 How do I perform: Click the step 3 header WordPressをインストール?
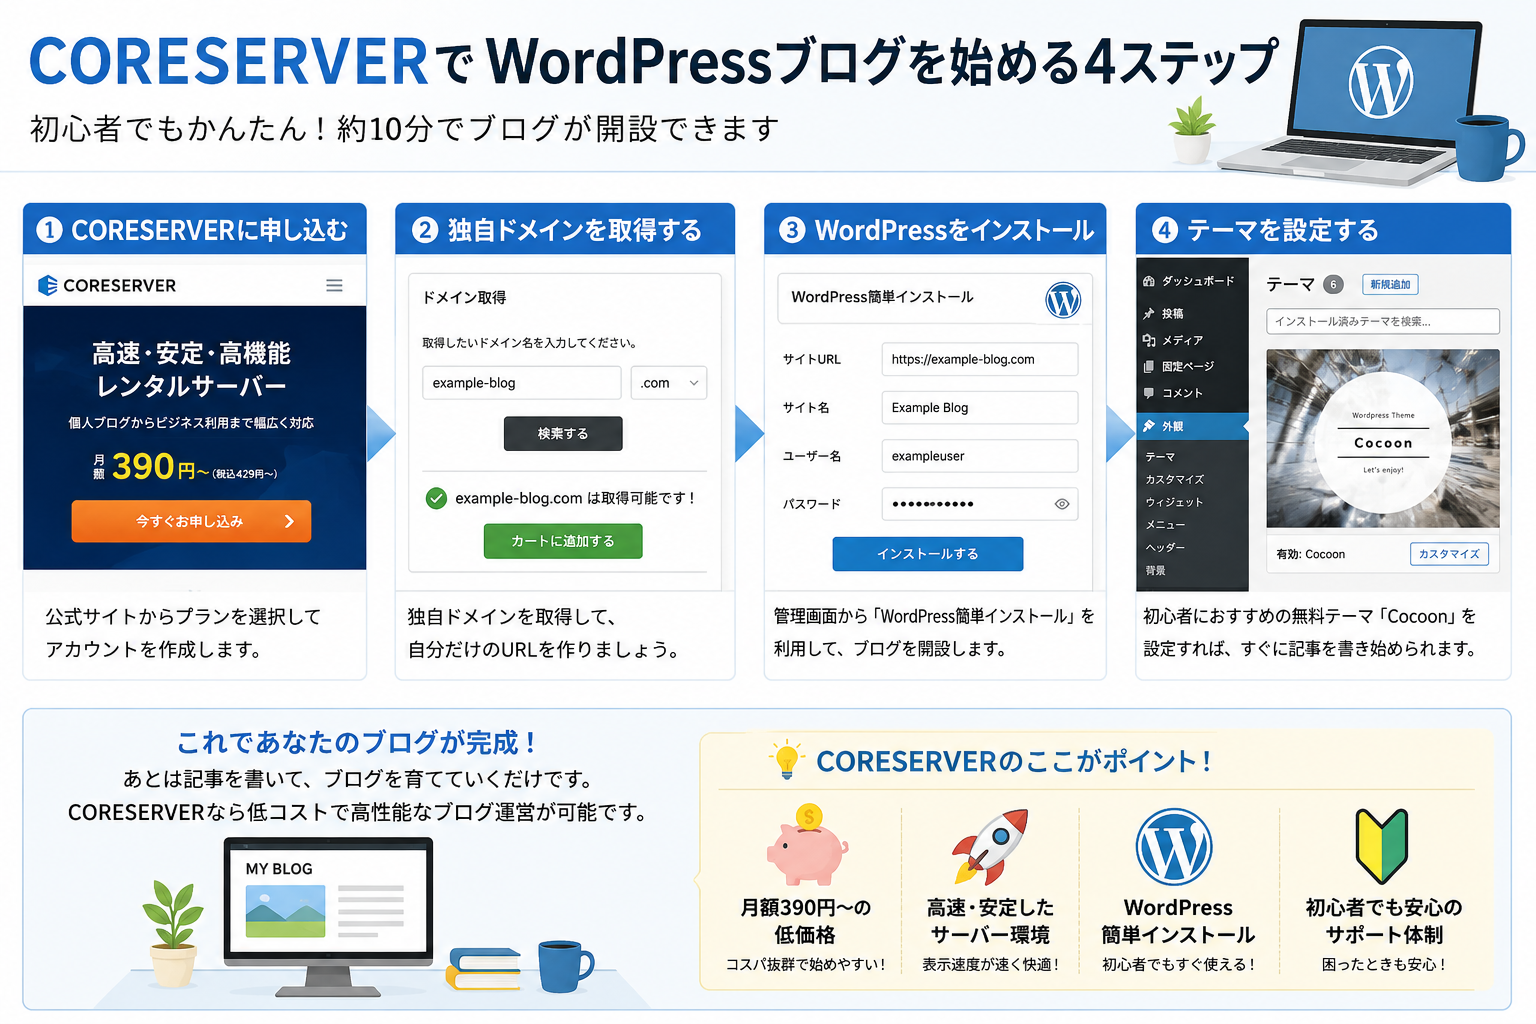935,229
